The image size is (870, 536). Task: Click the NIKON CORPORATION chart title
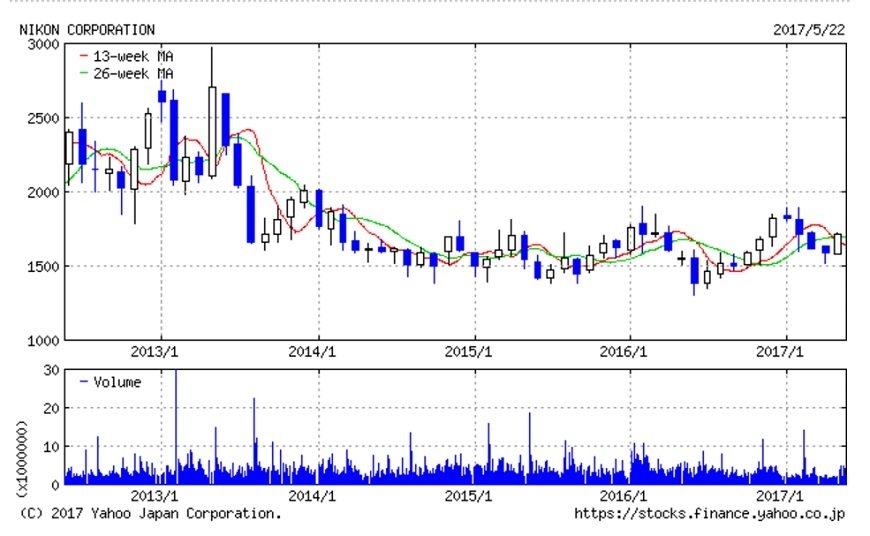88,30
